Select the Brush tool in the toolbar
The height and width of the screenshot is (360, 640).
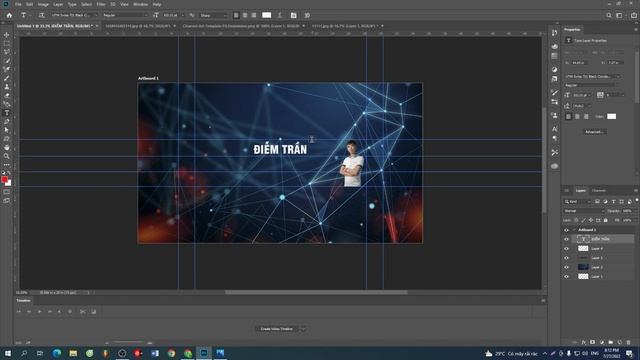click(x=7, y=78)
